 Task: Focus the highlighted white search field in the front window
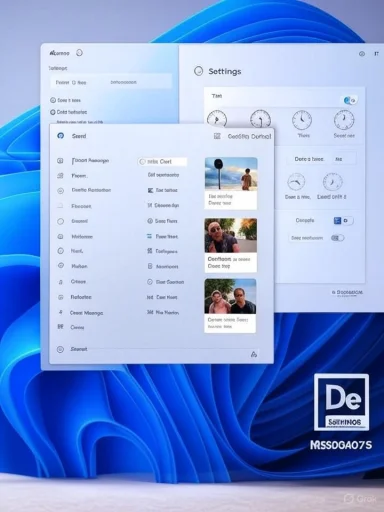[162, 161]
